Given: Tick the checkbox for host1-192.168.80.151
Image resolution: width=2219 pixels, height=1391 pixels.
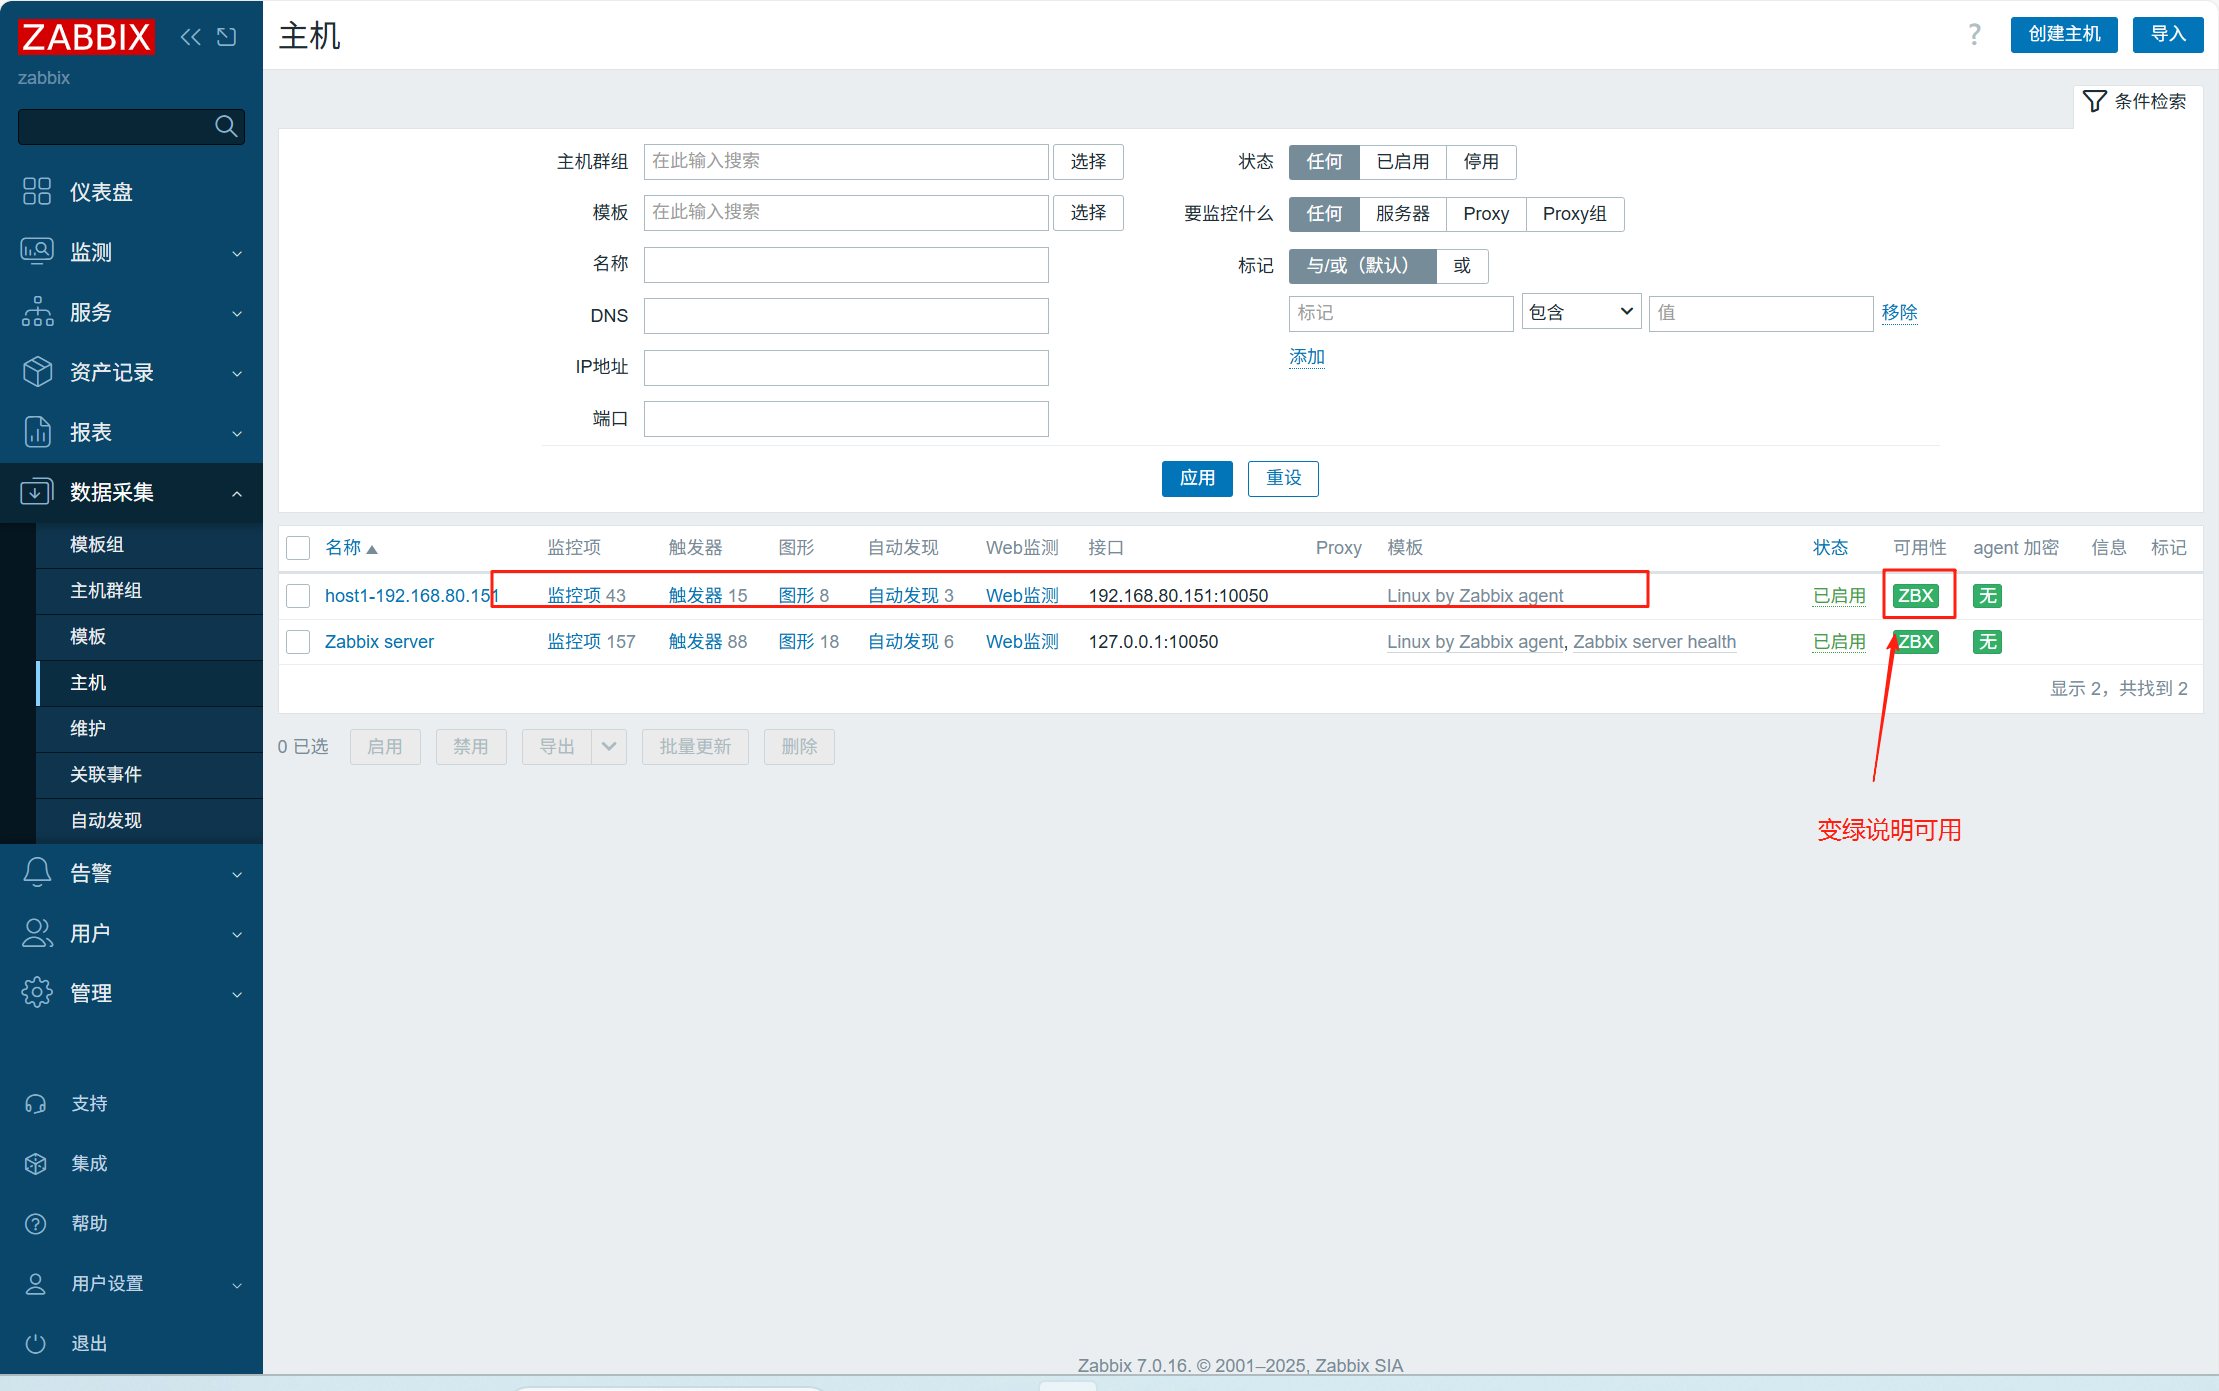Looking at the screenshot, I should [298, 596].
